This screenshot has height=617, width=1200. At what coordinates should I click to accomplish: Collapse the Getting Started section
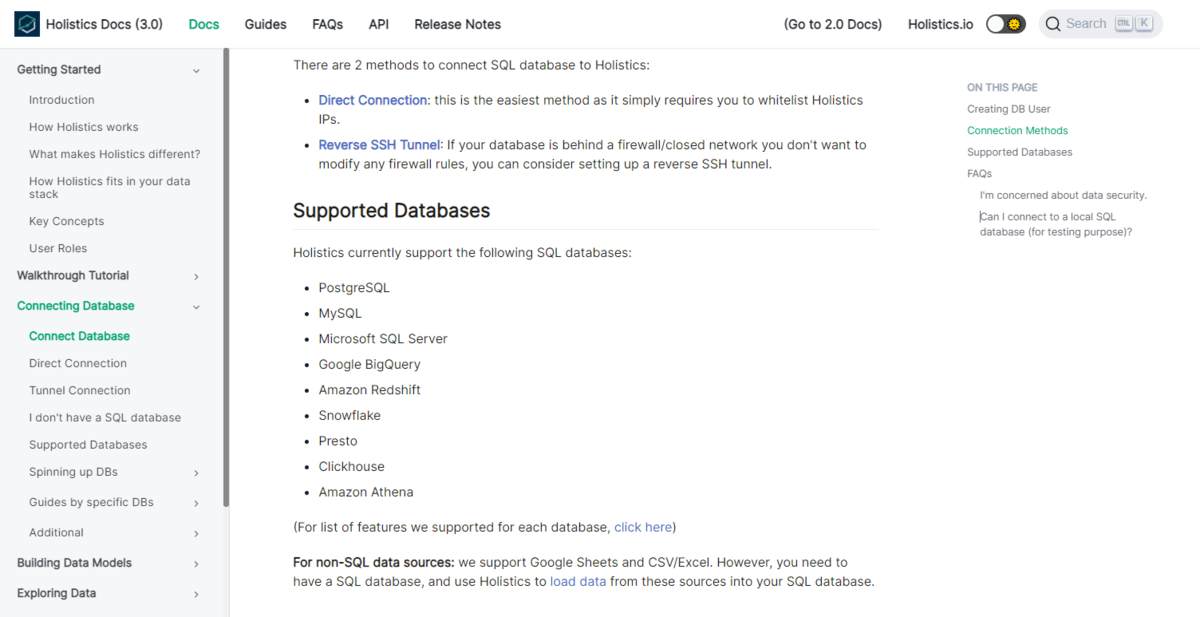pyautogui.click(x=196, y=70)
